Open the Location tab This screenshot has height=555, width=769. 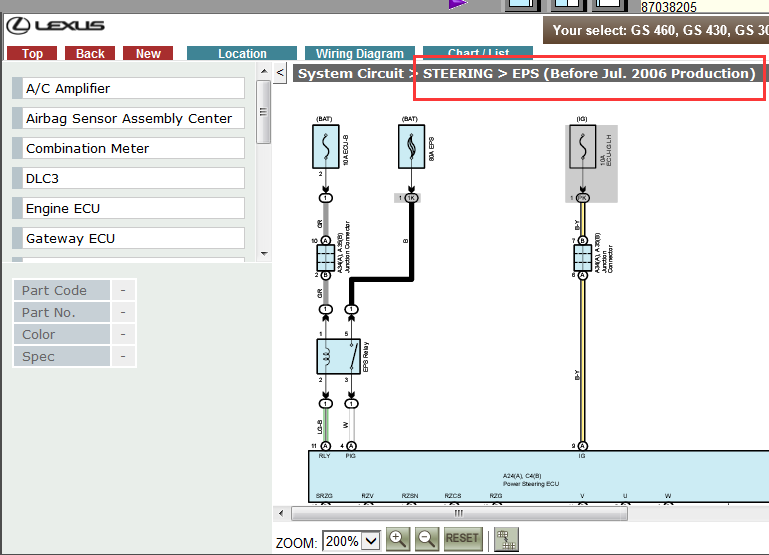pos(242,53)
